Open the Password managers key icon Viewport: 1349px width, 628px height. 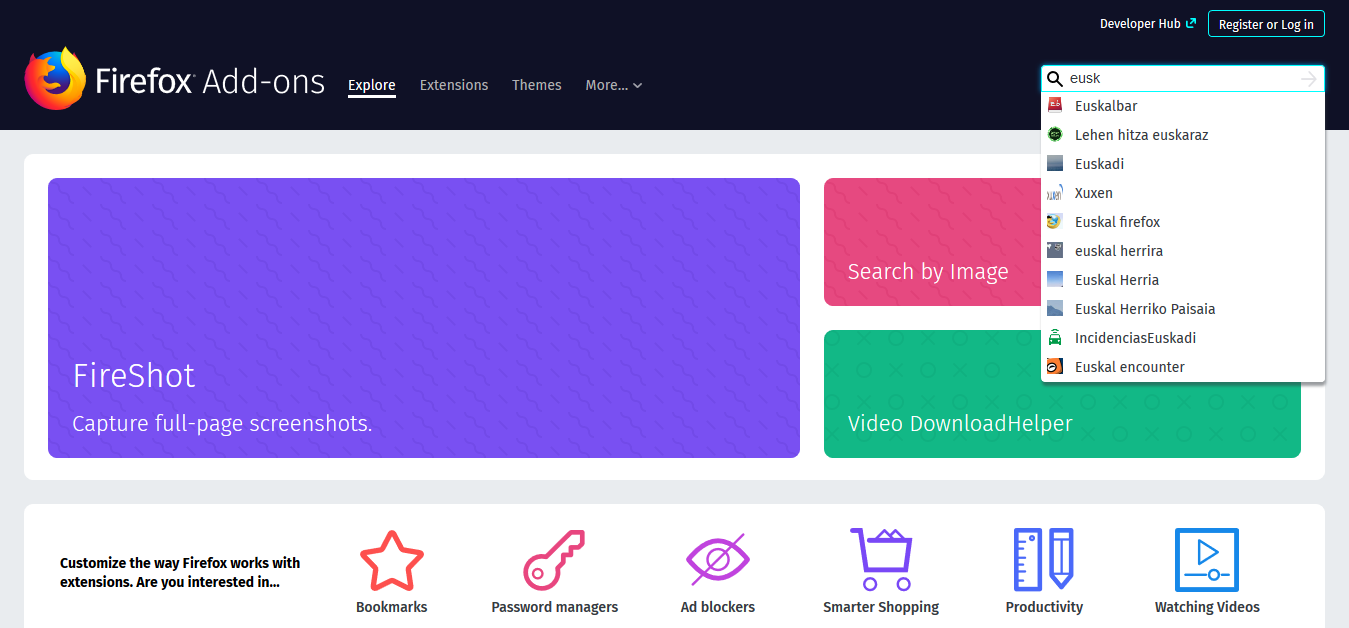pyautogui.click(x=554, y=560)
